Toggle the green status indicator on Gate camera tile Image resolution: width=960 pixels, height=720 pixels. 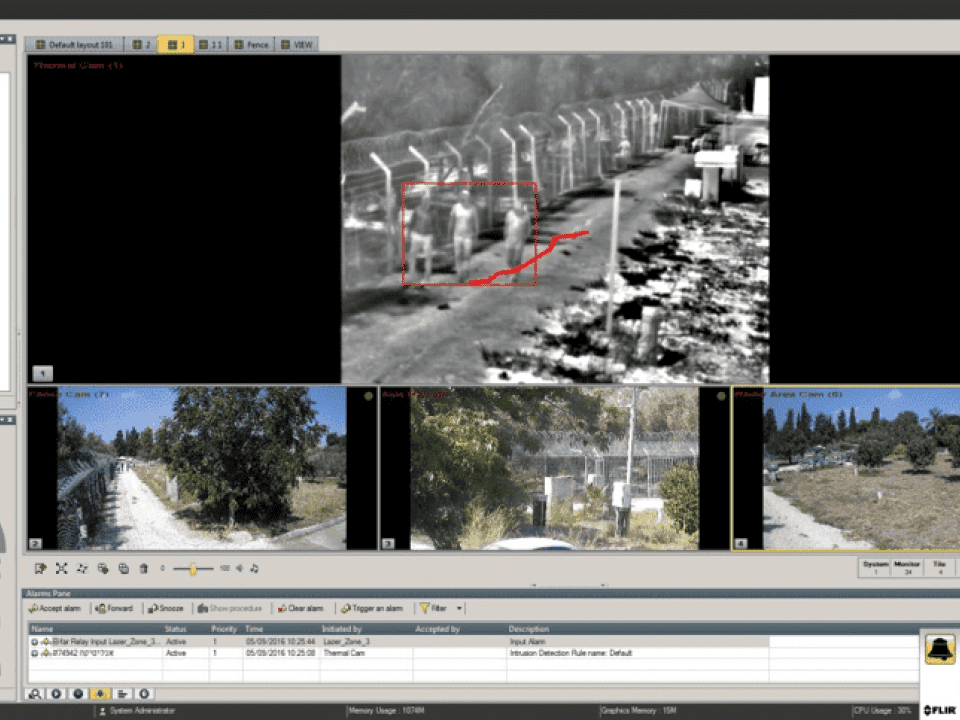pyautogui.click(x=721, y=396)
